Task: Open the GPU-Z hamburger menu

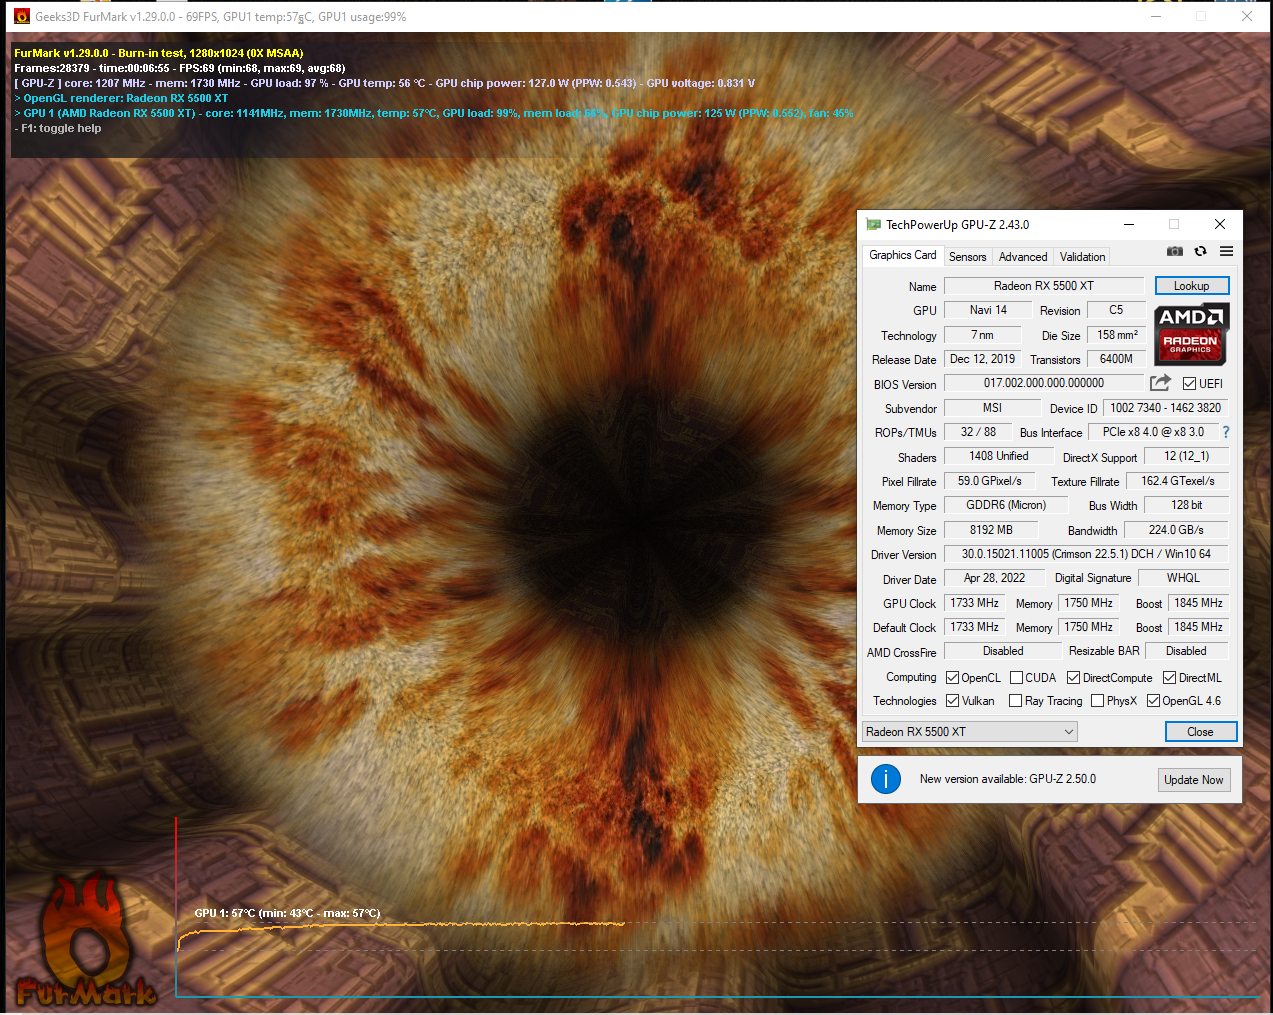Action: [1226, 251]
